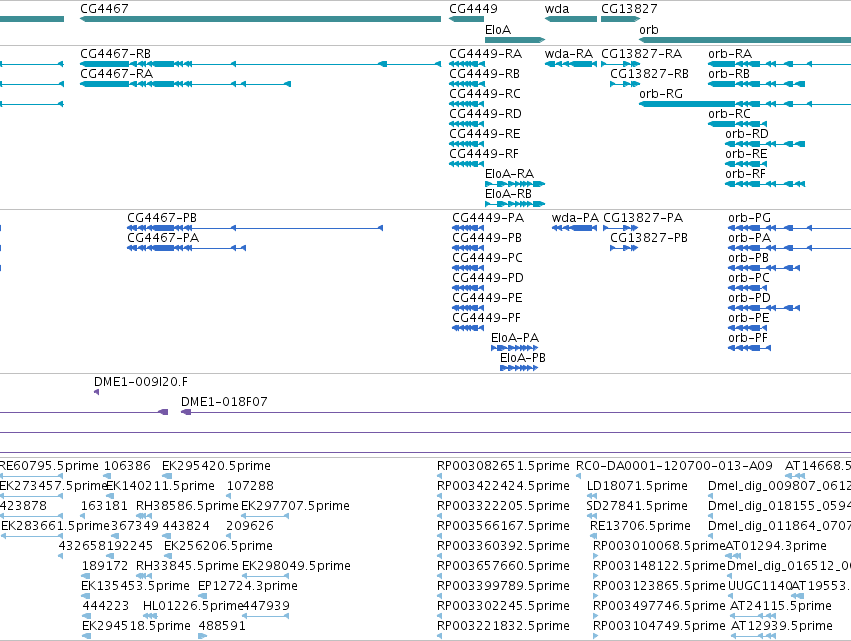Click the wda gene arrow glyph
The width and height of the screenshot is (851, 641).
(x=571, y=19)
